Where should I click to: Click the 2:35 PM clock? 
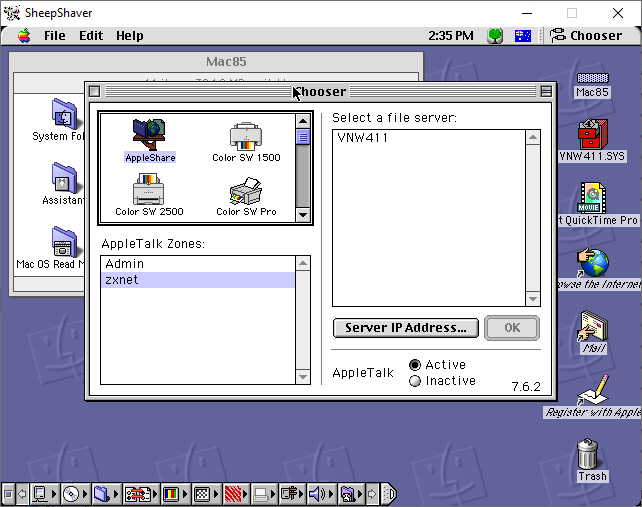click(451, 36)
